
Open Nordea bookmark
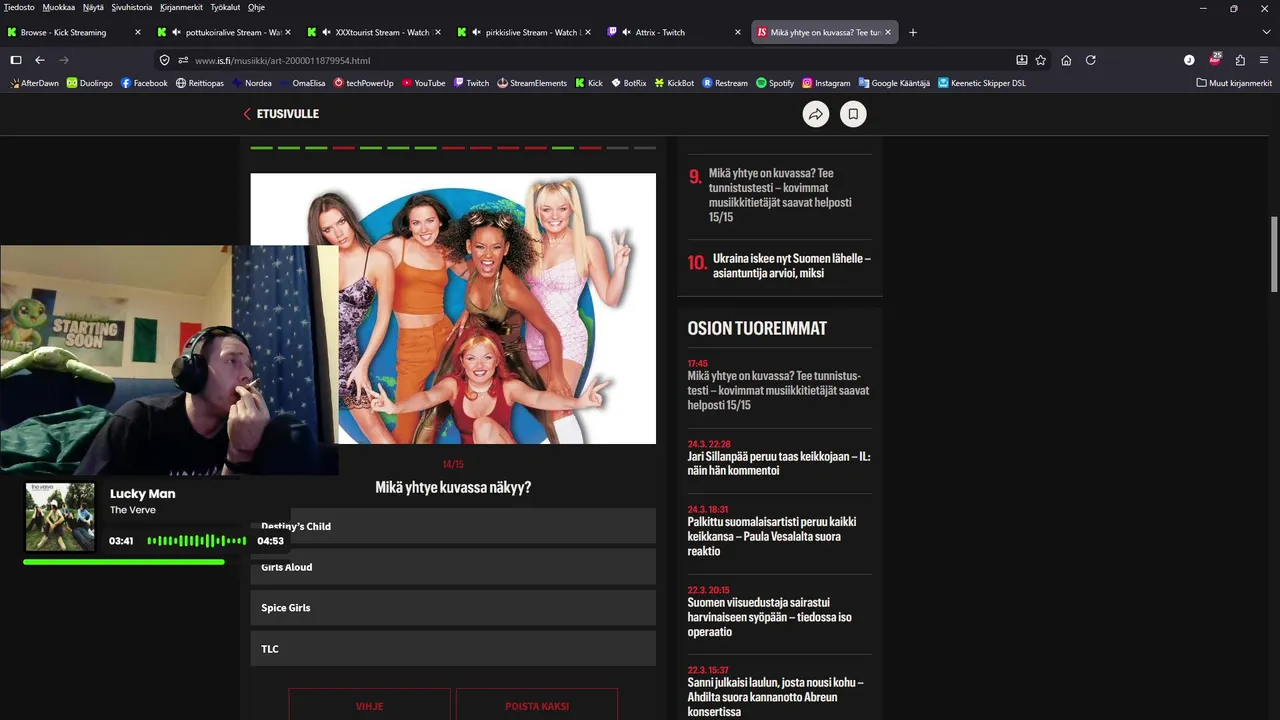click(252, 83)
